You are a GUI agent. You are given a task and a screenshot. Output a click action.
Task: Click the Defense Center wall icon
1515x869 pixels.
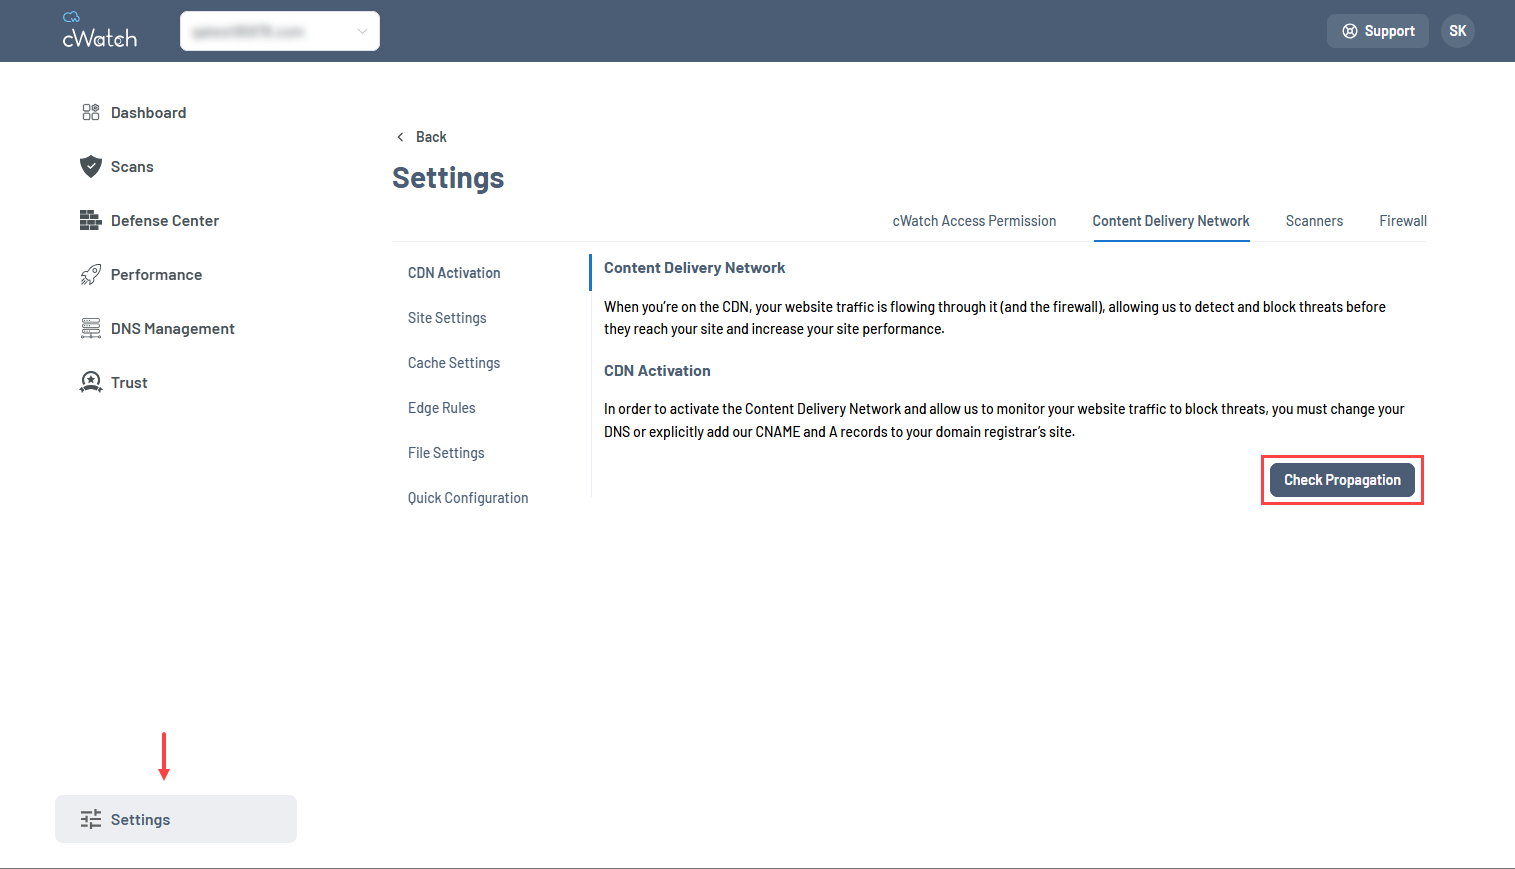pos(91,220)
